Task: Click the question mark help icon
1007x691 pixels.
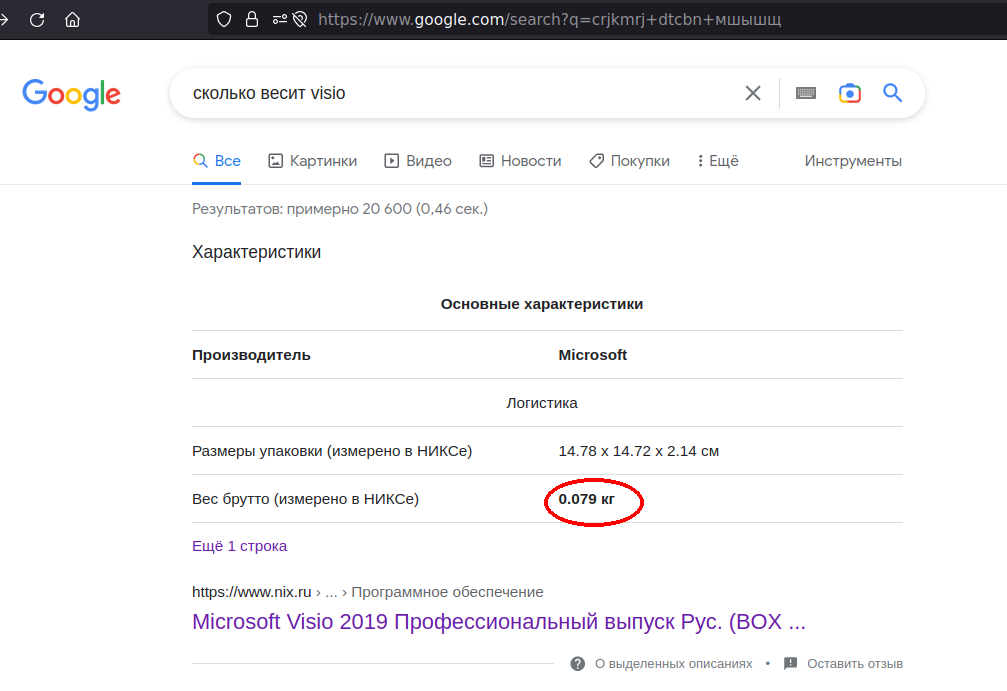Action: 577,664
